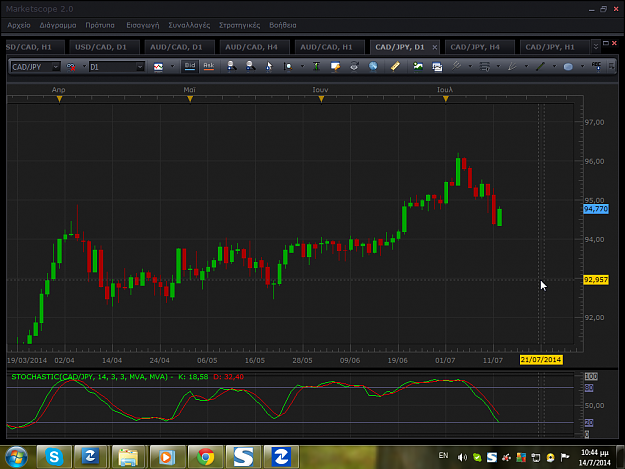Image resolution: width=625 pixels, height=469 pixels.
Task: Expand the line tool options arrow
Action: tap(554, 66)
